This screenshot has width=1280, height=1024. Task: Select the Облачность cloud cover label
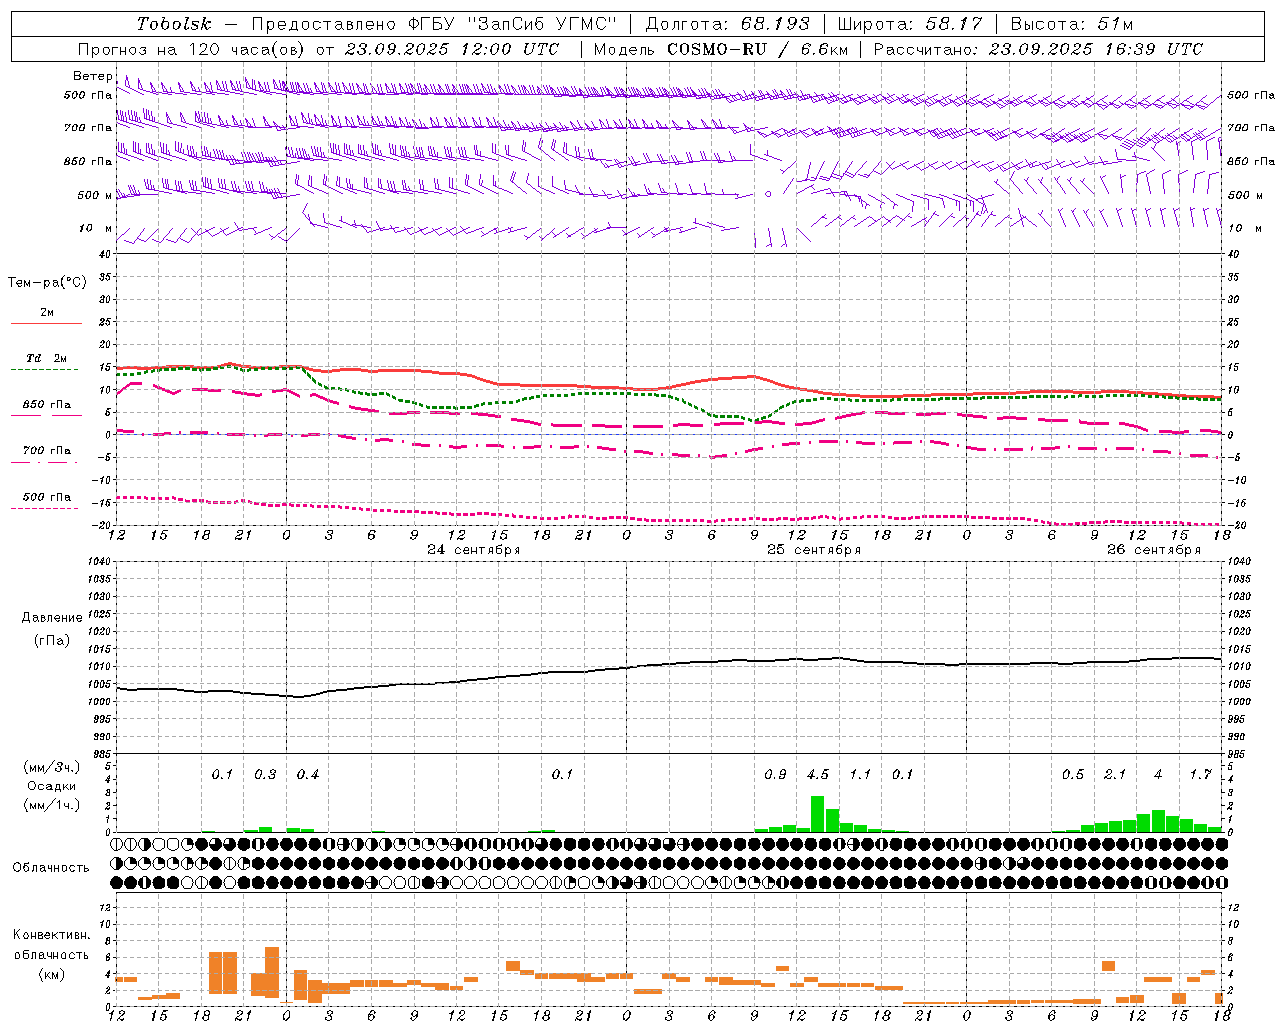(x=51, y=868)
